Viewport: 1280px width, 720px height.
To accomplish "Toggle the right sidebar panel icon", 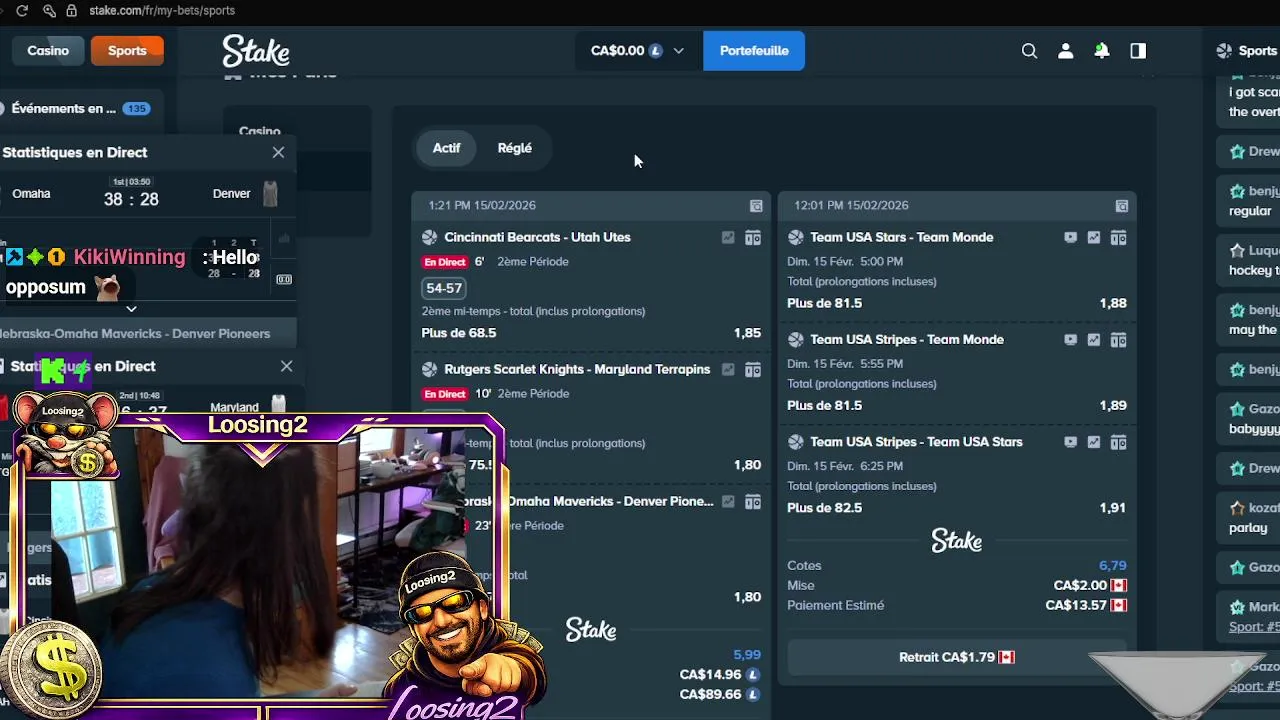I will (1138, 51).
